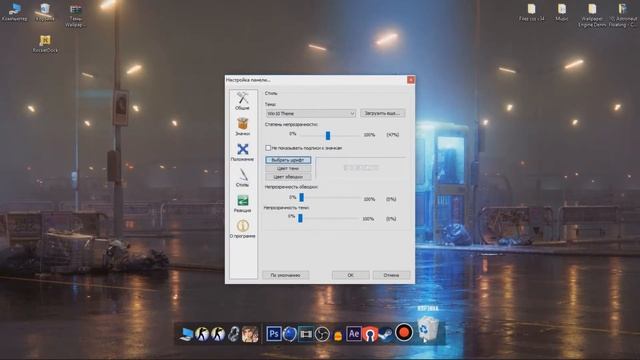This screenshot has width=640, height=360.
Task: Open the anime portrait dock icon
Action: 250,334
